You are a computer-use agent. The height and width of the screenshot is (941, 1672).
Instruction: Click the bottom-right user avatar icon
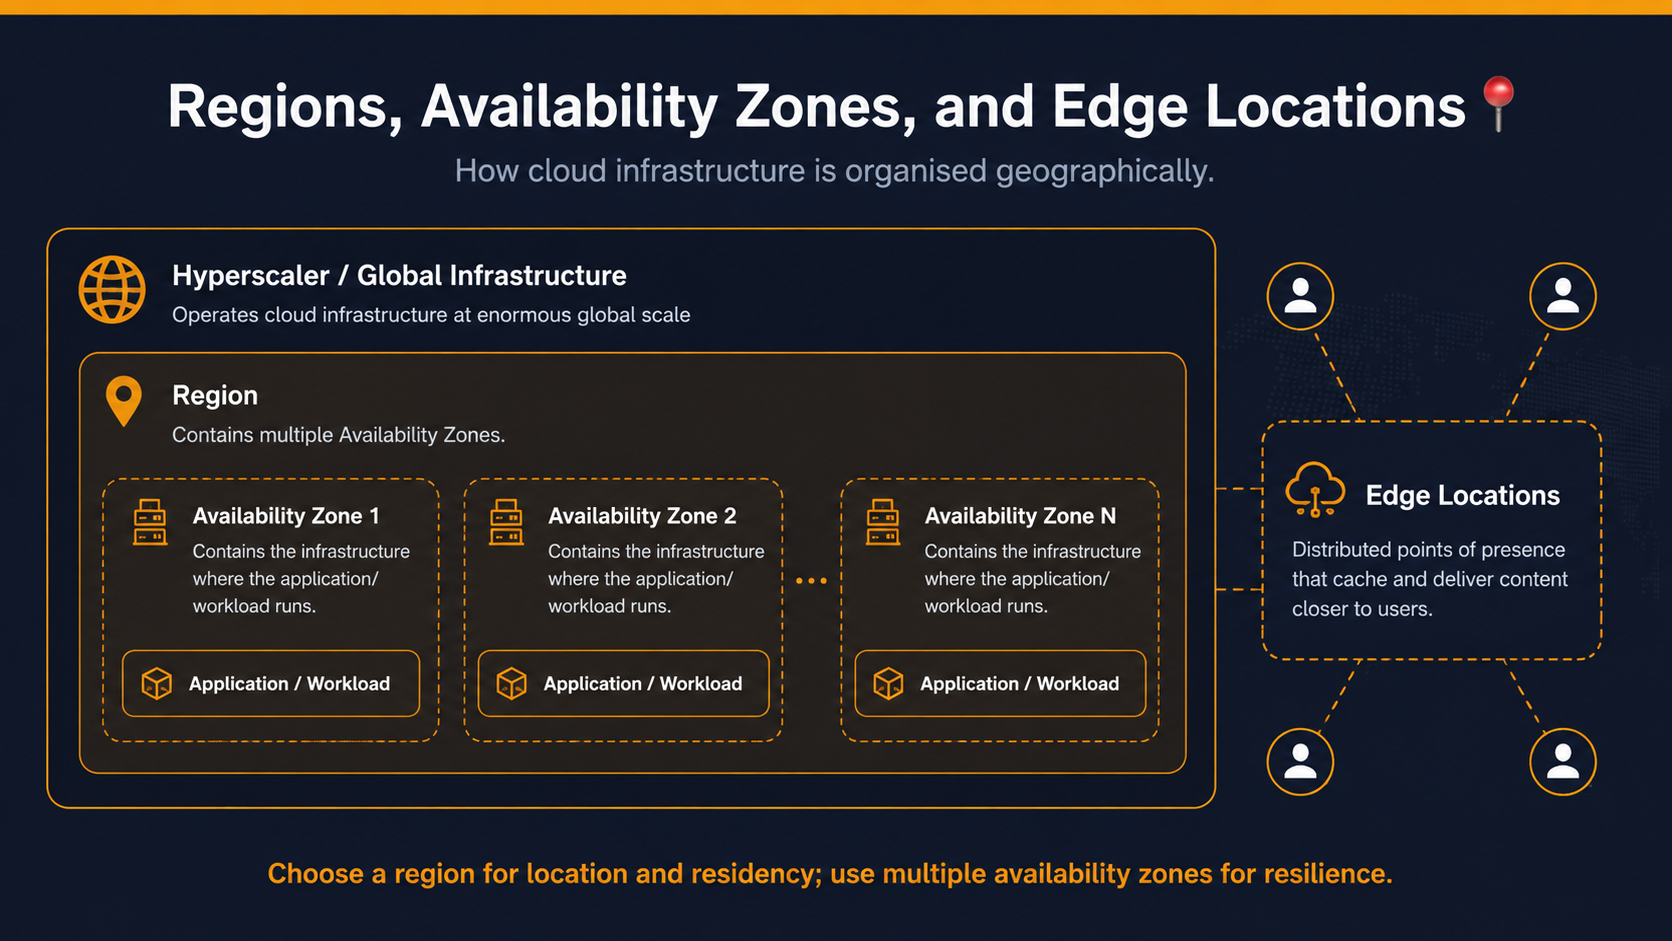pyautogui.click(x=1563, y=762)
